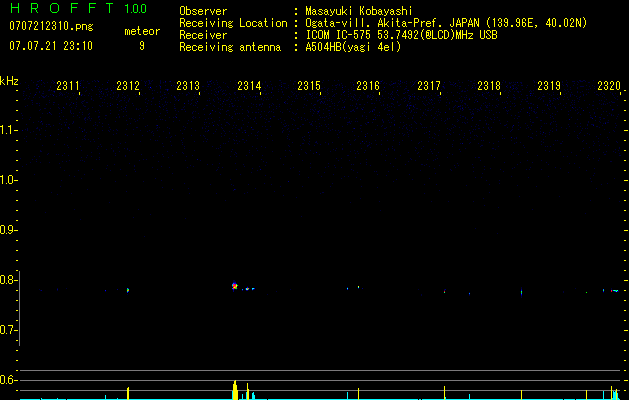Click the 2314 time axis marker
629x400 pixels.
(249, 85)
